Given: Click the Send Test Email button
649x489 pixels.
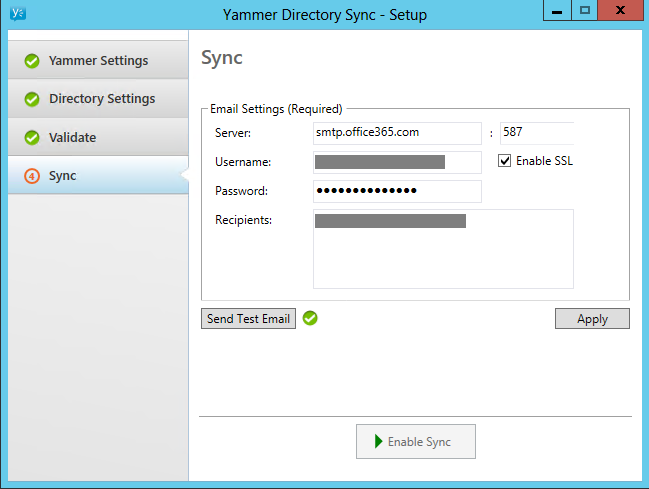Looking at the screenshot, I should point(248,318).
